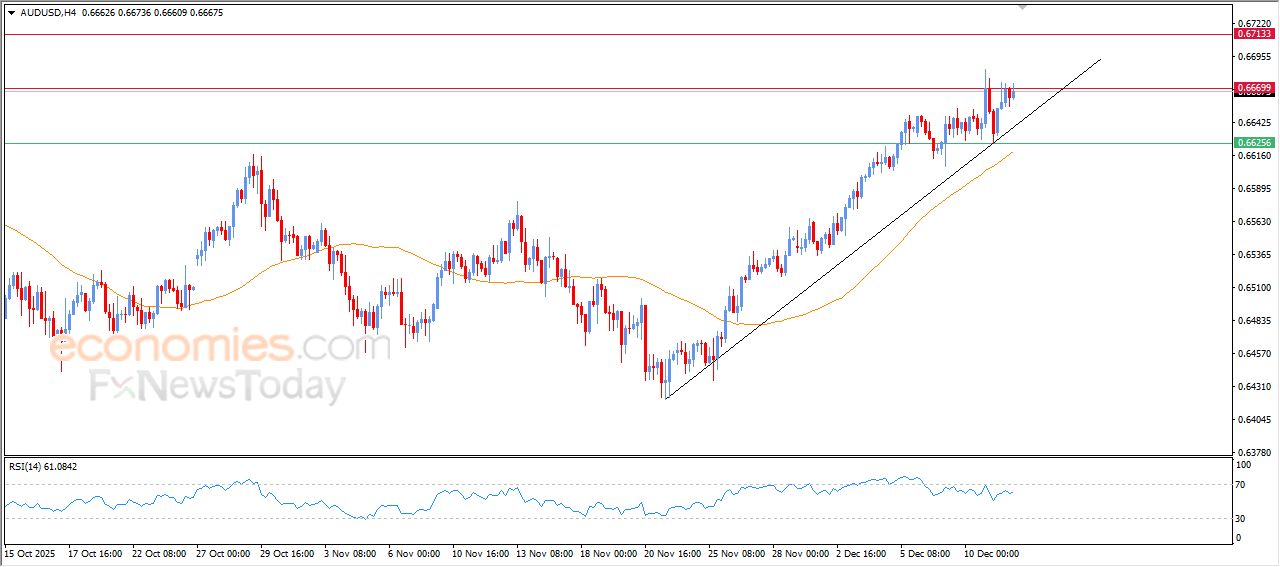This screenshot has height=567, width=1280.
Task: Select the green 0.66256 price label
Action: pos(1254,143)
